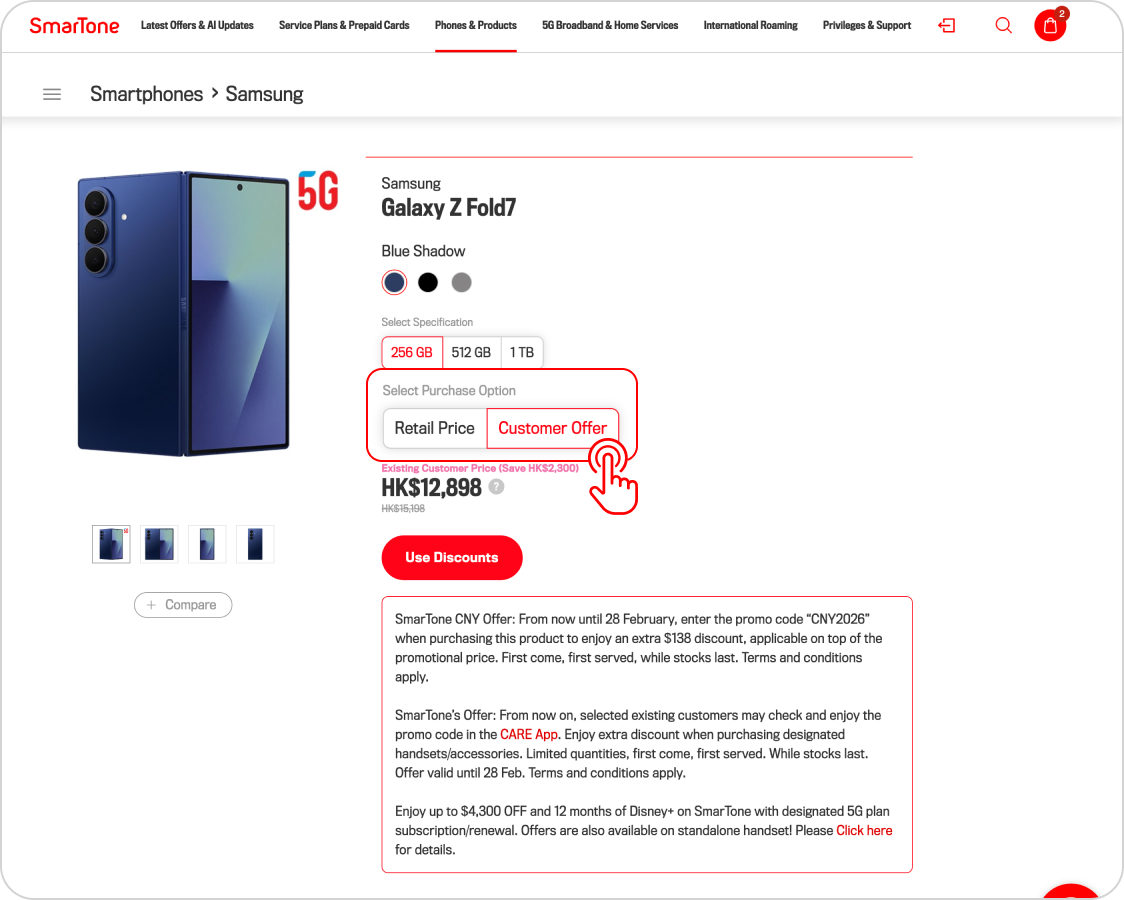1124x900 pixels.
Task: Open the CARE App link
Action: (x=529, y=735)
